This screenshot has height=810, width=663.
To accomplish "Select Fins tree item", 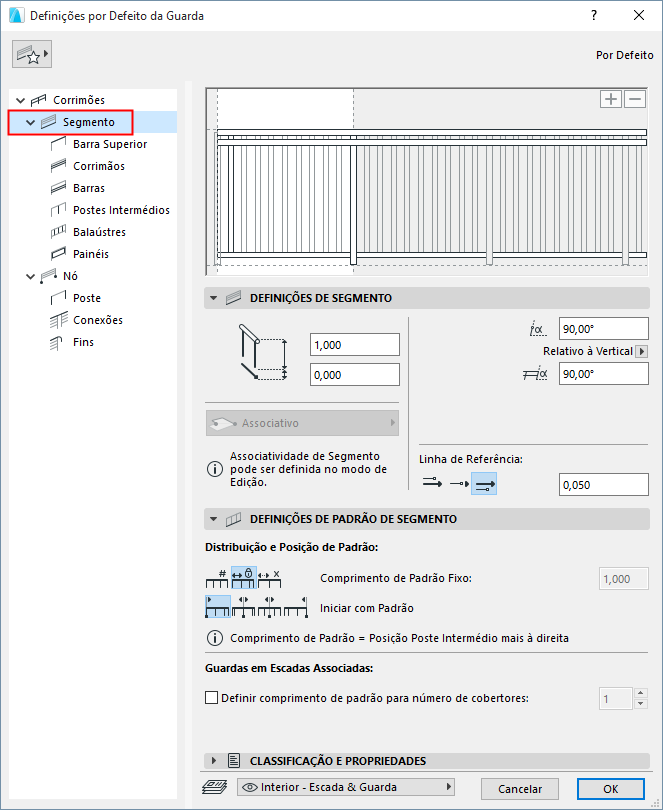I will coord(83,342).
